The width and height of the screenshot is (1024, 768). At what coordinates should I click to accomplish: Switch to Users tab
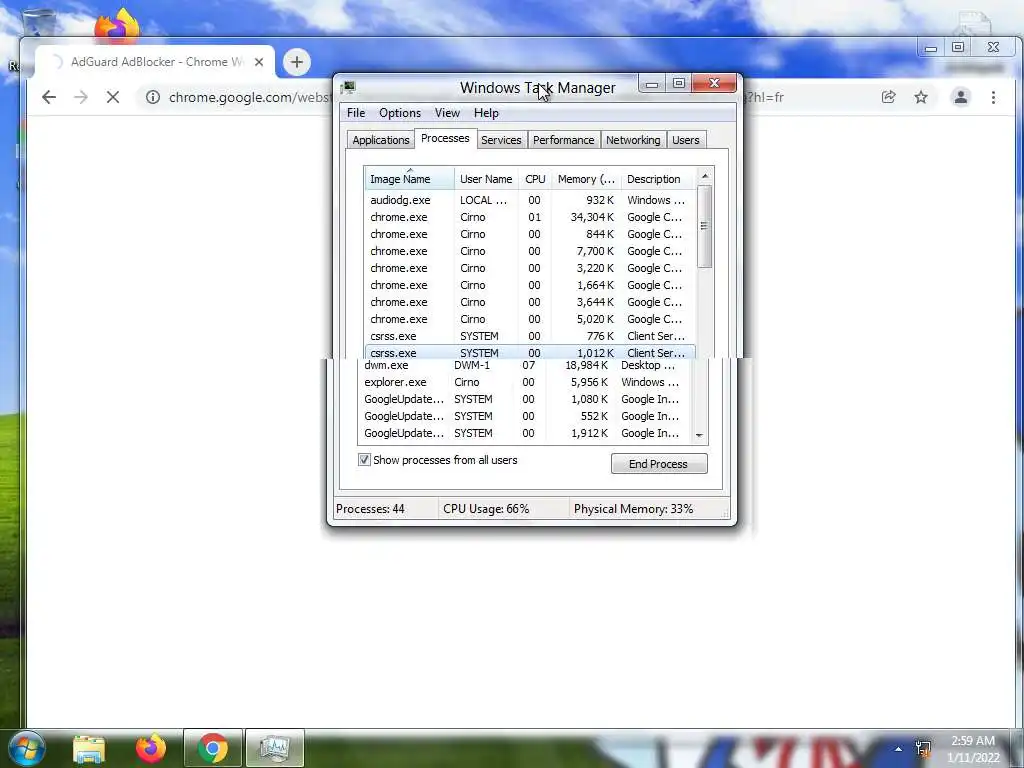tap(686, 140)
